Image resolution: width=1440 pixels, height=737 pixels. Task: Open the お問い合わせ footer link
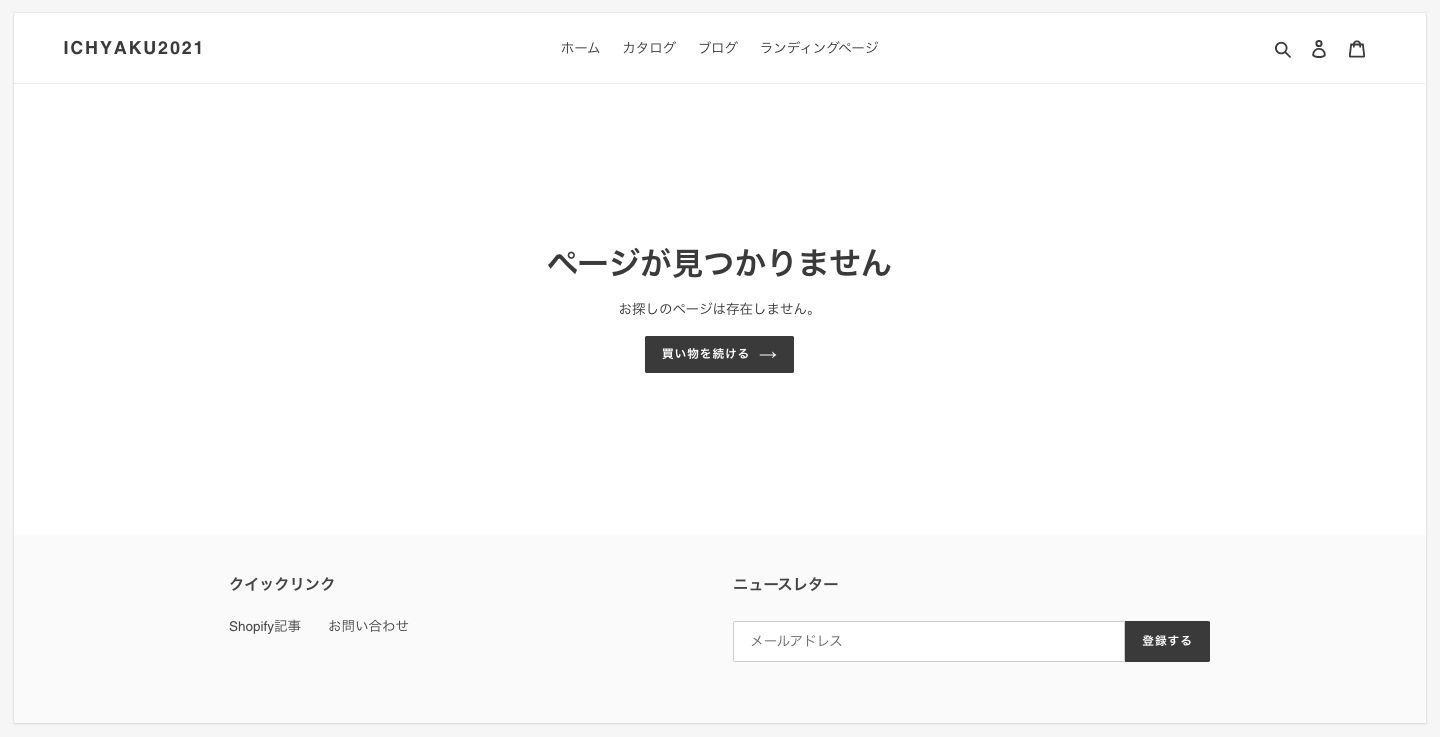[368, 626]
